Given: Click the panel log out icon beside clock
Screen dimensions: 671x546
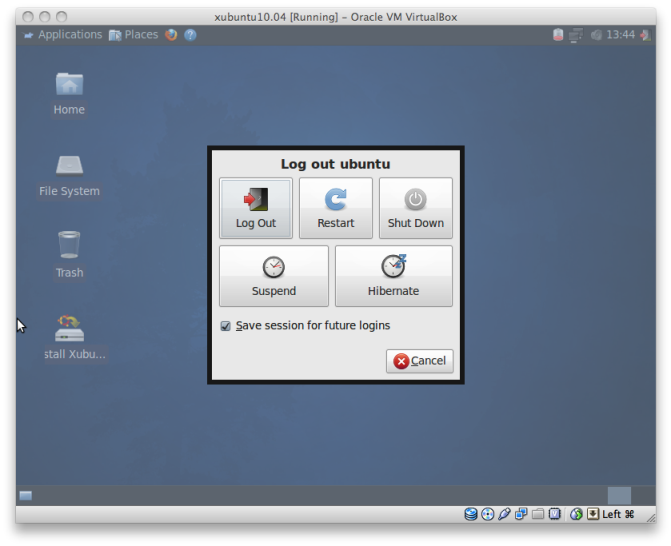Looking at the screenshot, I should [645, 35].
